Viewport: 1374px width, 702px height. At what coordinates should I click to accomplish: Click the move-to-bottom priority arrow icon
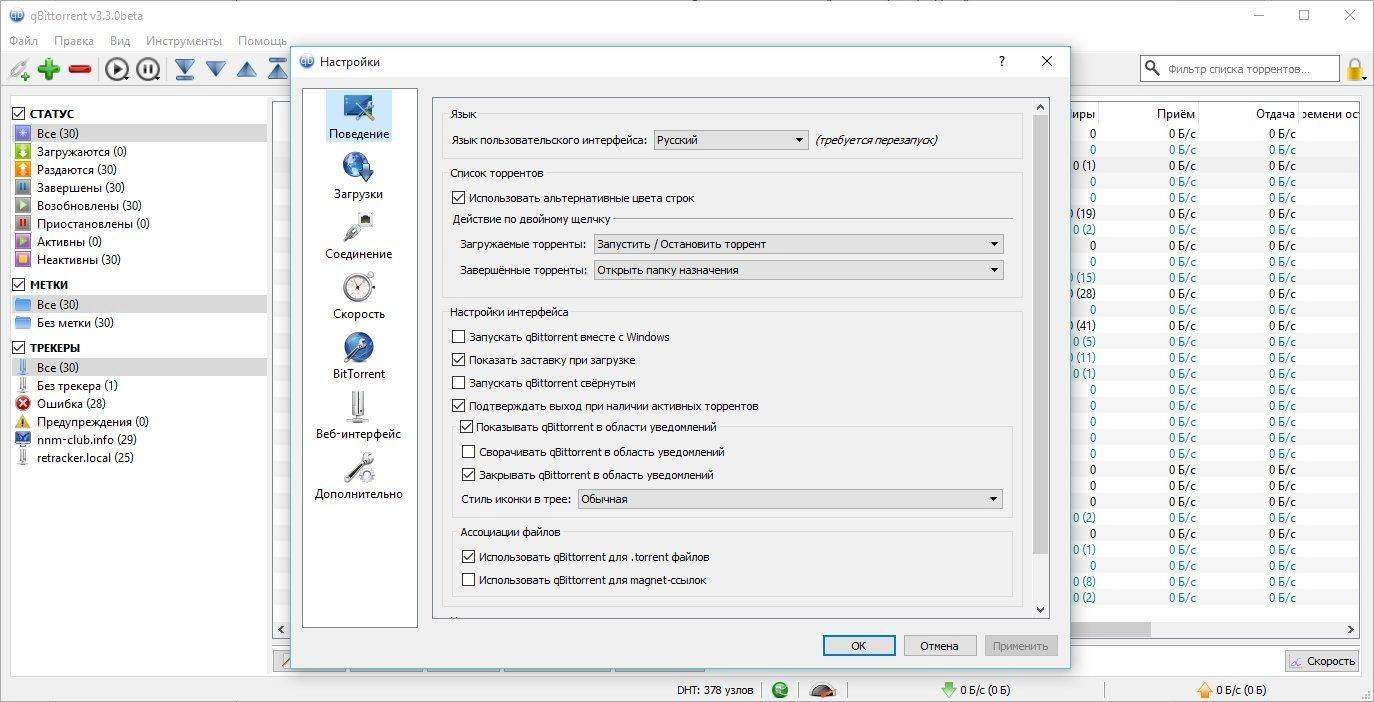click(x=185, y=69)
